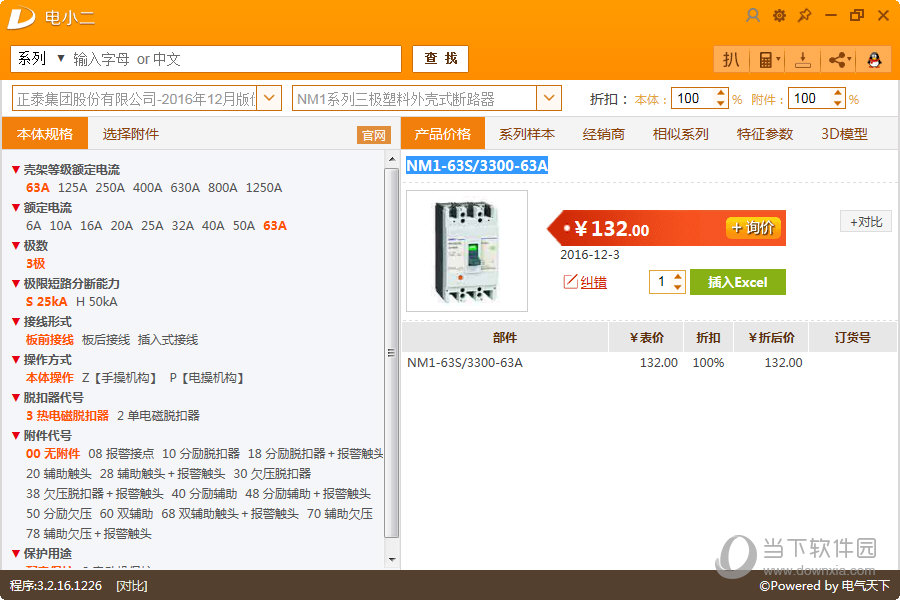This screenshot has height=600, width=900.
Task: Click the 插入Excel button
Action: pyautogui.click(x=738, y=282)
